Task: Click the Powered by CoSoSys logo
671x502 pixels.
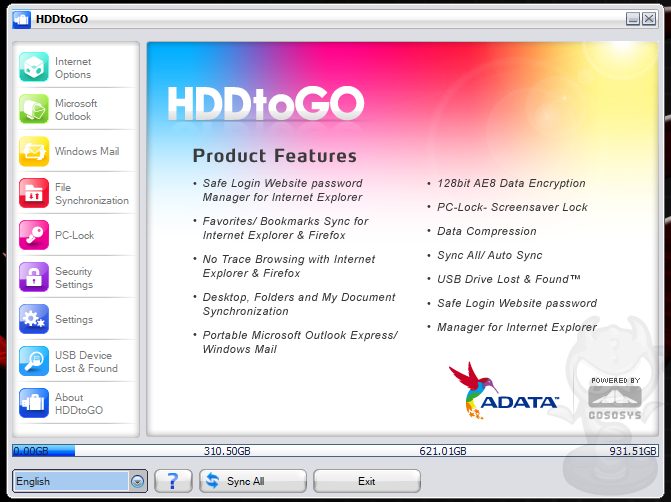Action: point(615,398)
